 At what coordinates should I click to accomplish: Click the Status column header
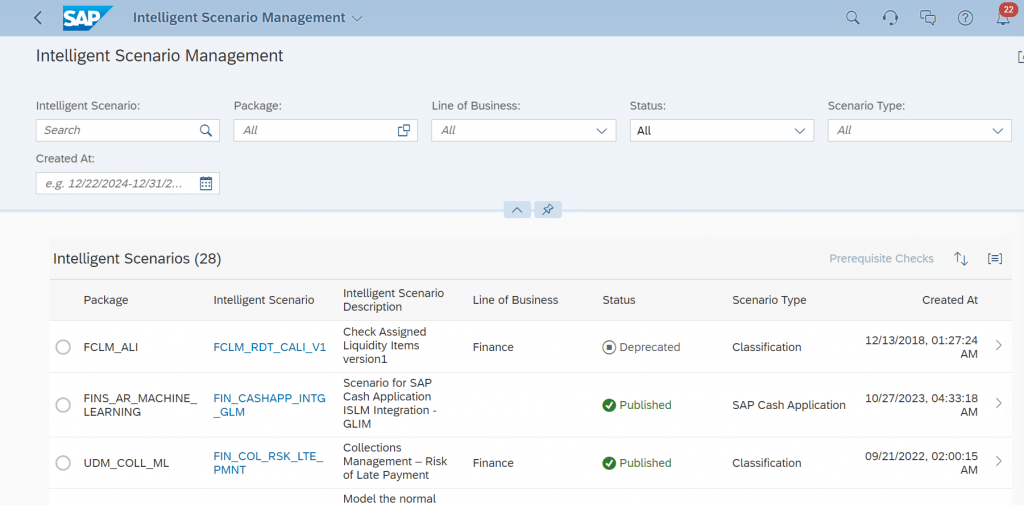click(x=618, y=300)
